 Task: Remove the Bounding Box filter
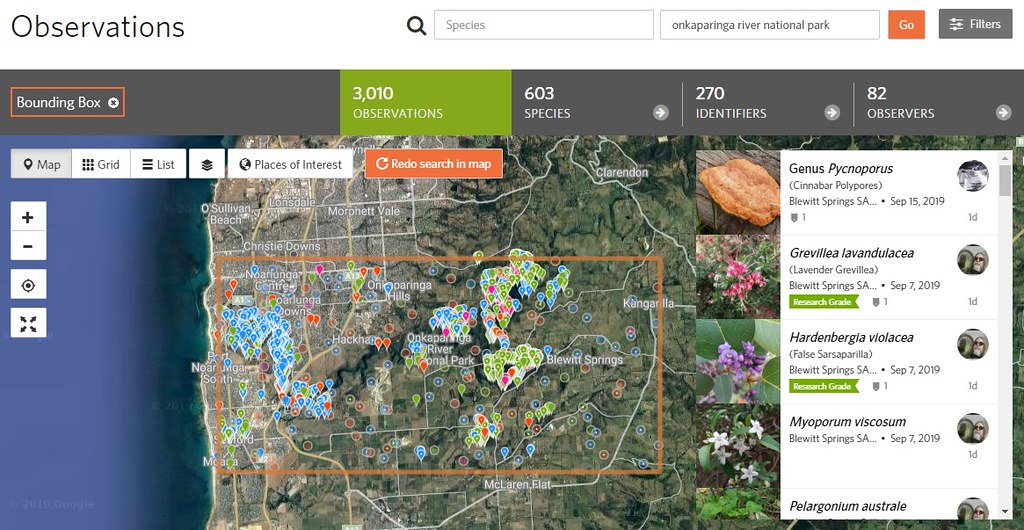[x=114, y=103]
